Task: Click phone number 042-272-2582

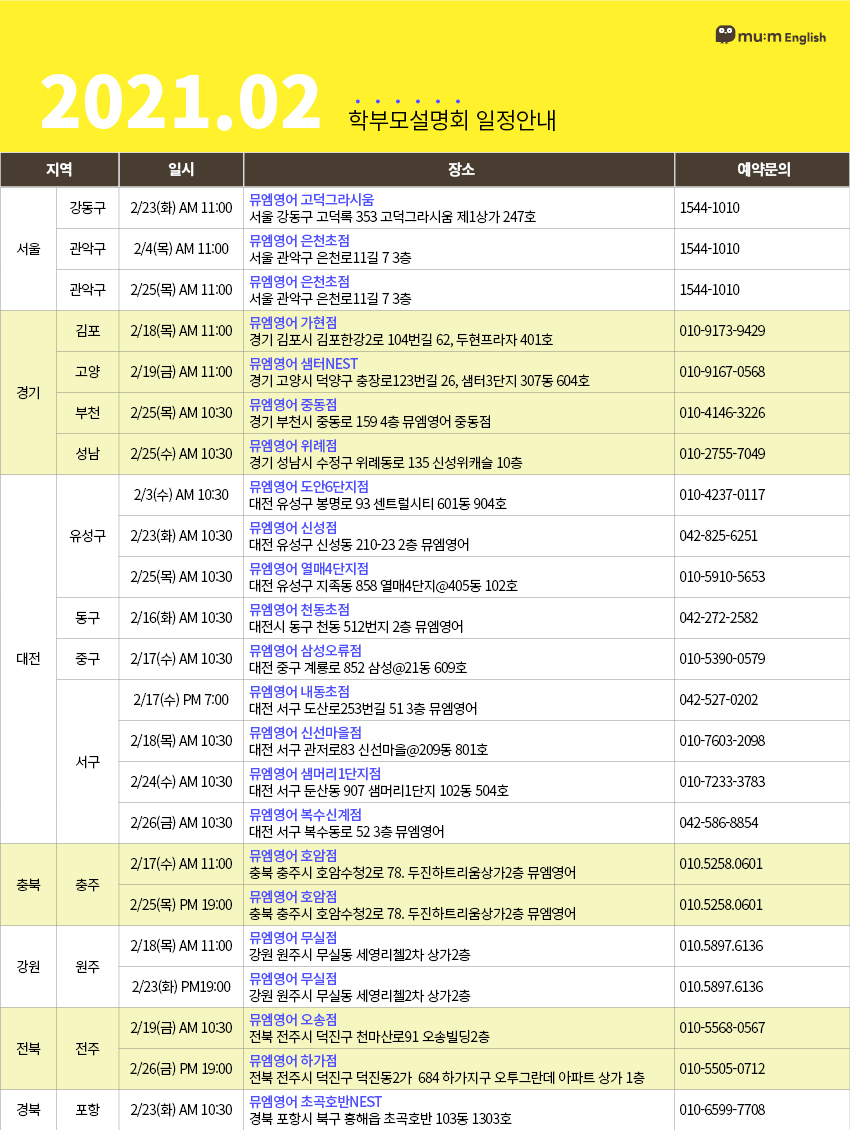Action: tap(719, 619)
